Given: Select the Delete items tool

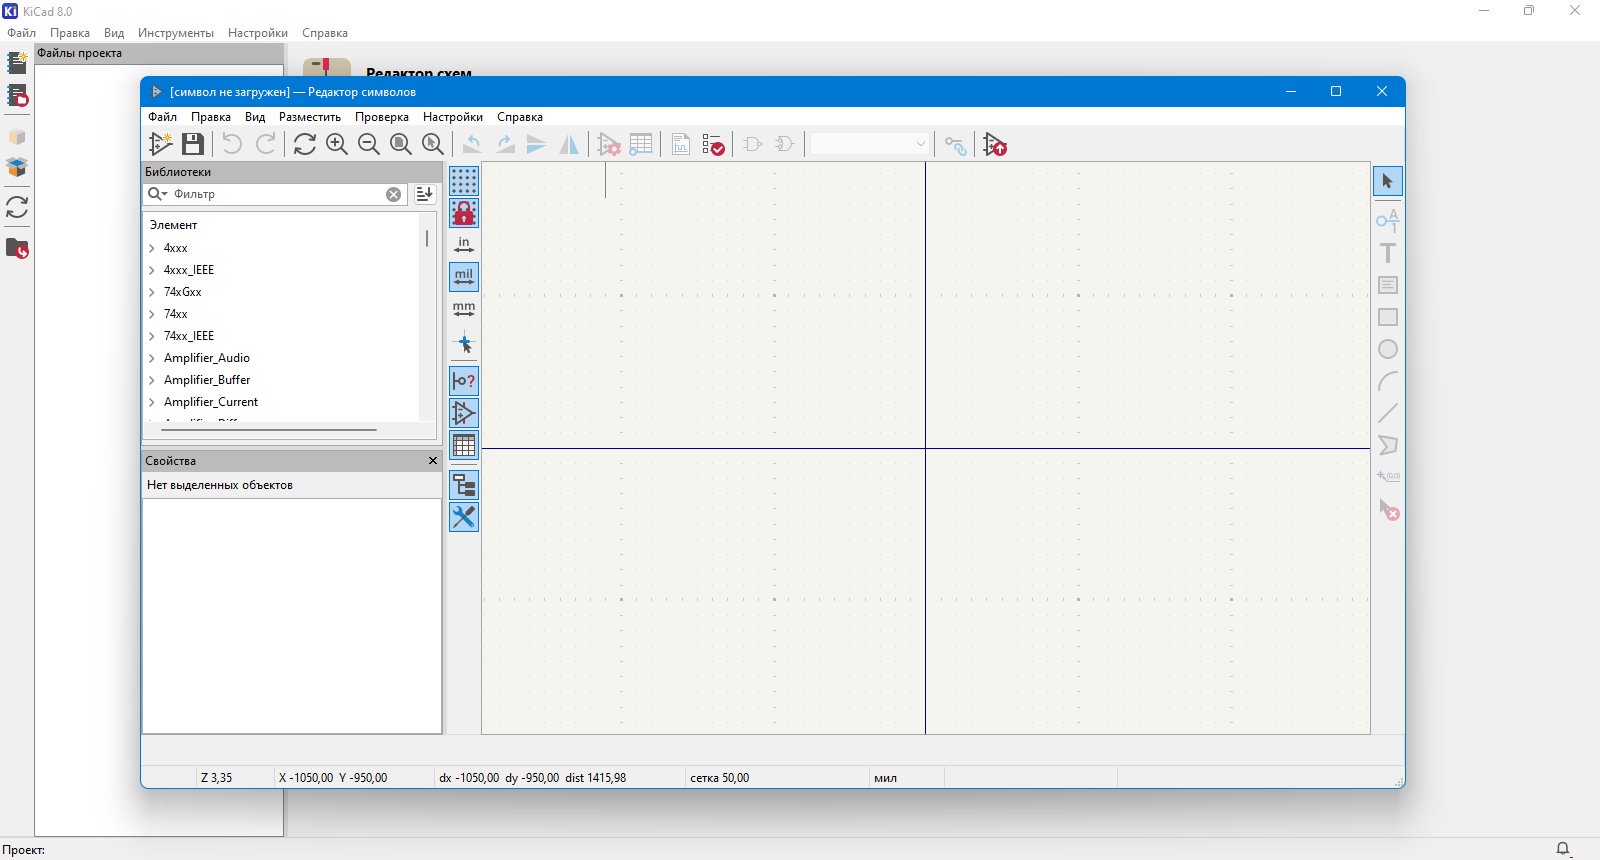Looking at the screenshot, I should point(1388,509).
